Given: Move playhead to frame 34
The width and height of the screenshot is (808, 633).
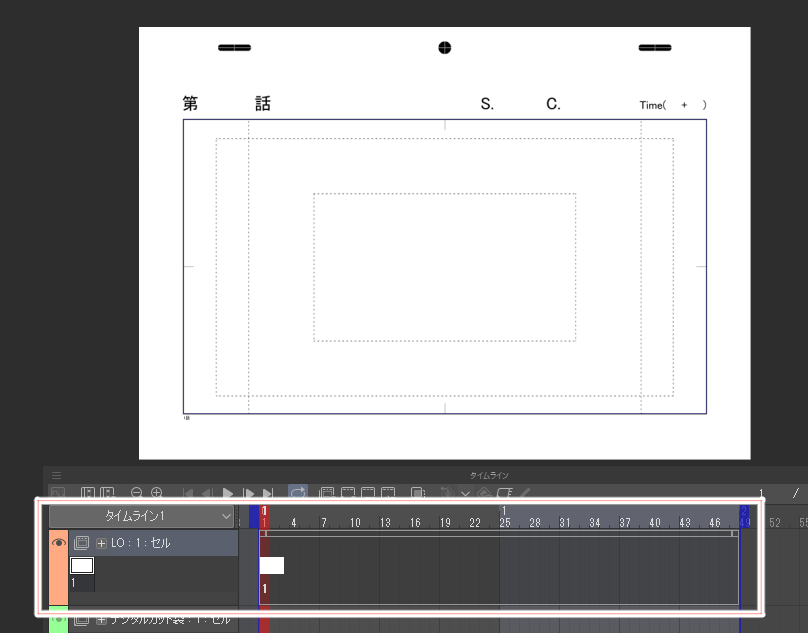Looking at the screenshot, I should pos(595,523).
